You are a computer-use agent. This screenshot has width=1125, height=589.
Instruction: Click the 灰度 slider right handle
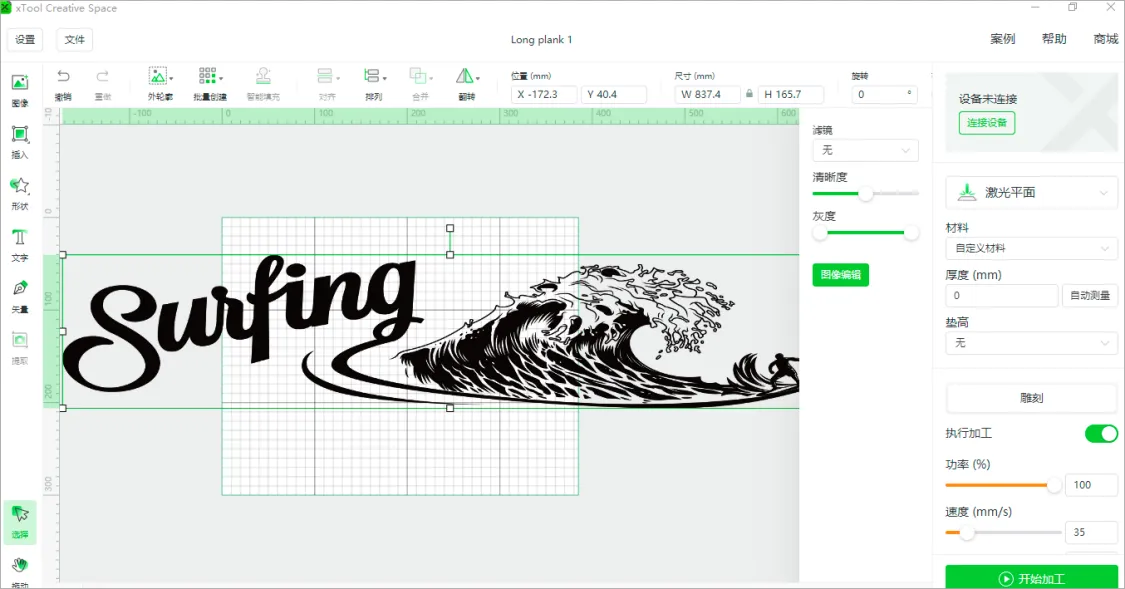[910, 232]
